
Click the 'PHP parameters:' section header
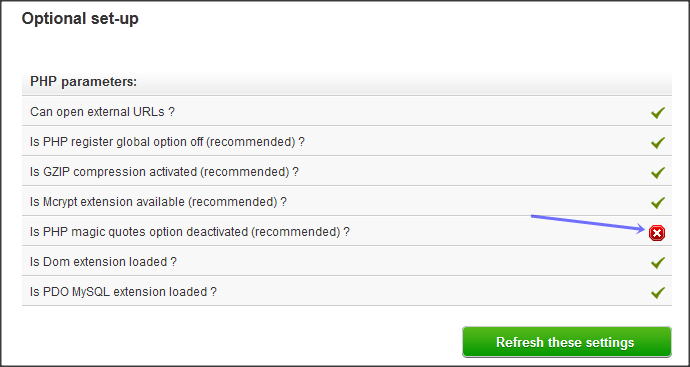coord(84,81)
